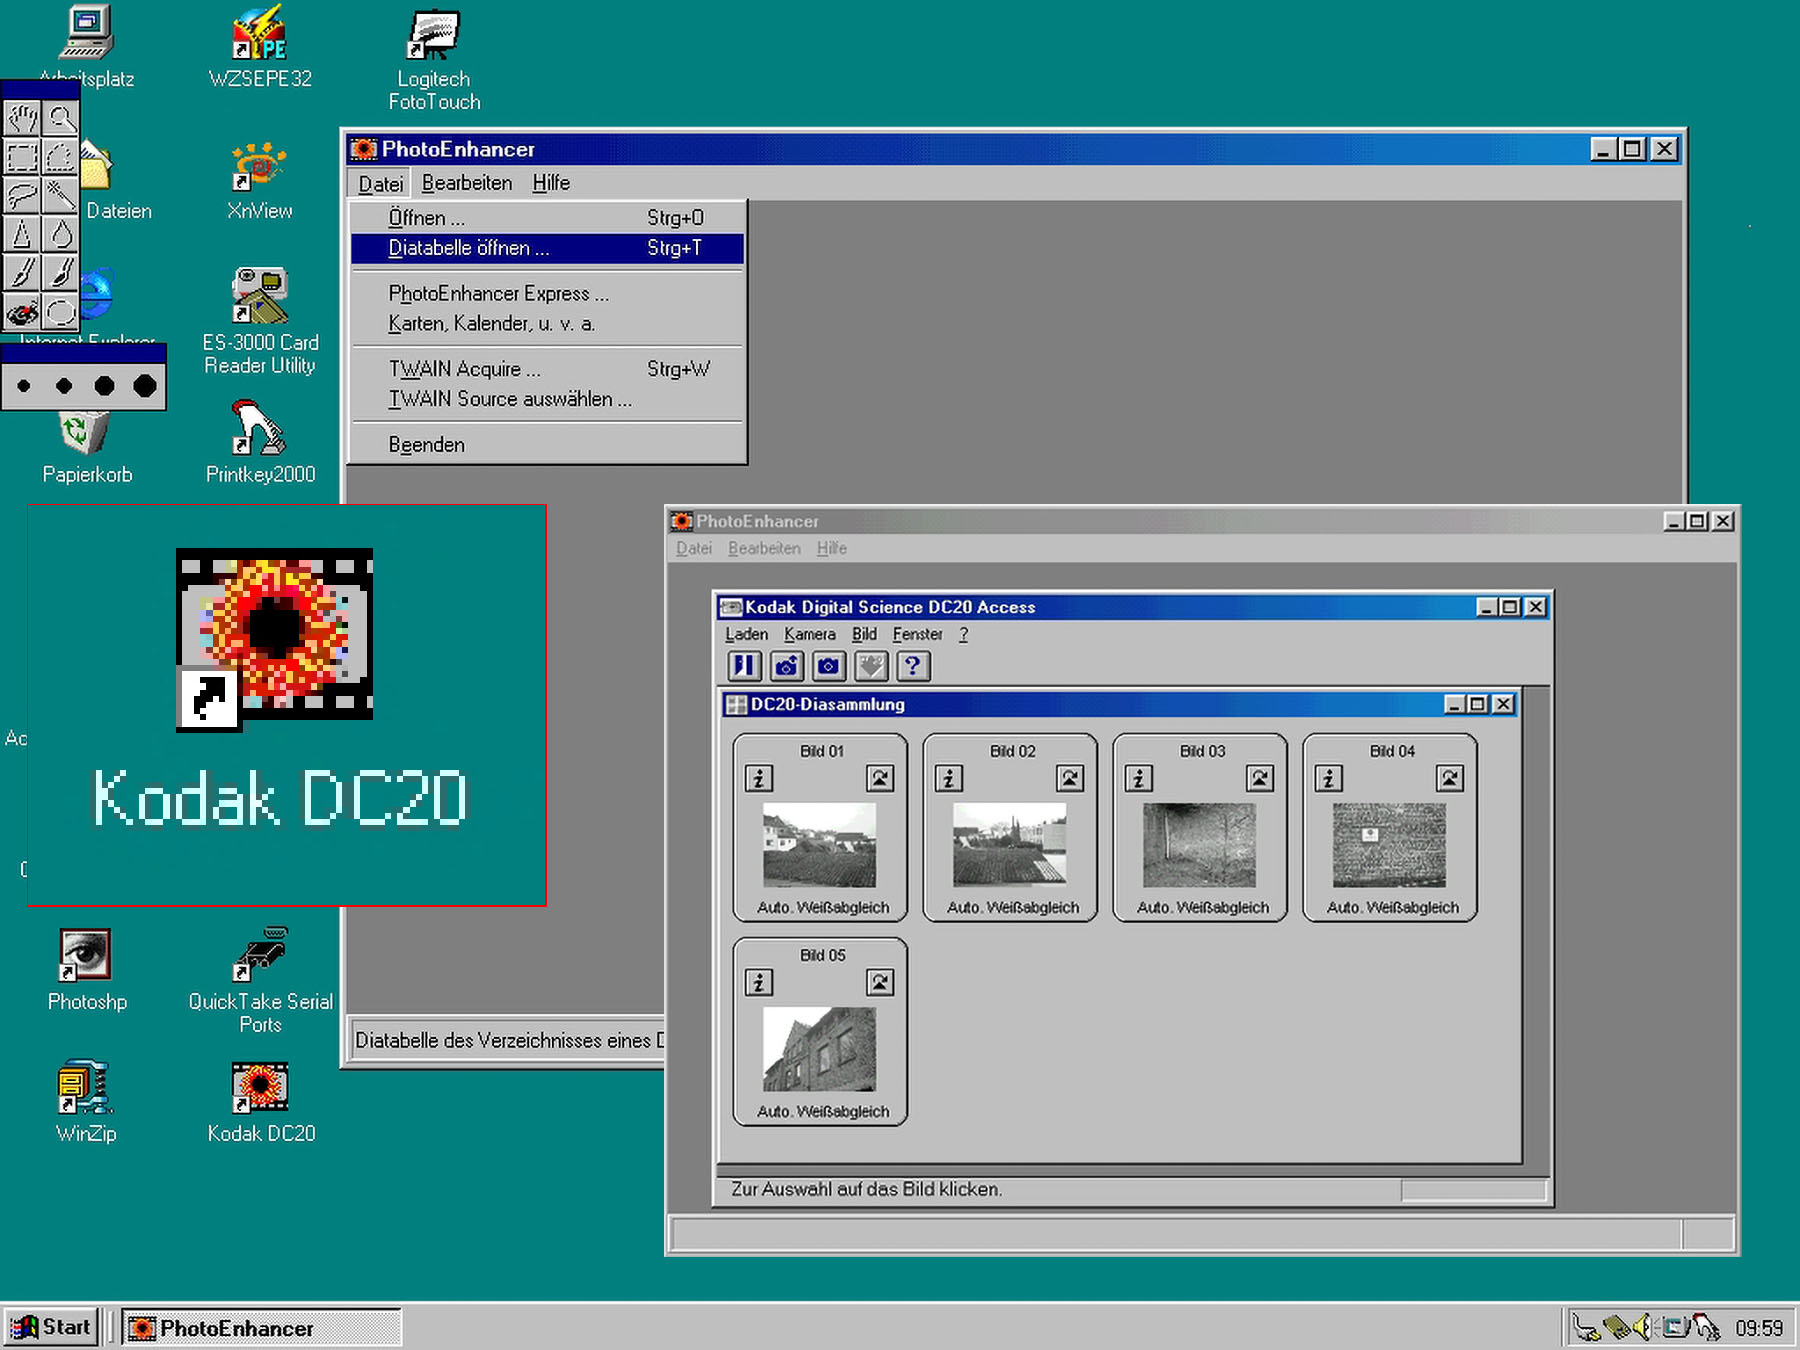Show info for Bild 03
1800x1350 pixels.
click(x=1139, y=778)
